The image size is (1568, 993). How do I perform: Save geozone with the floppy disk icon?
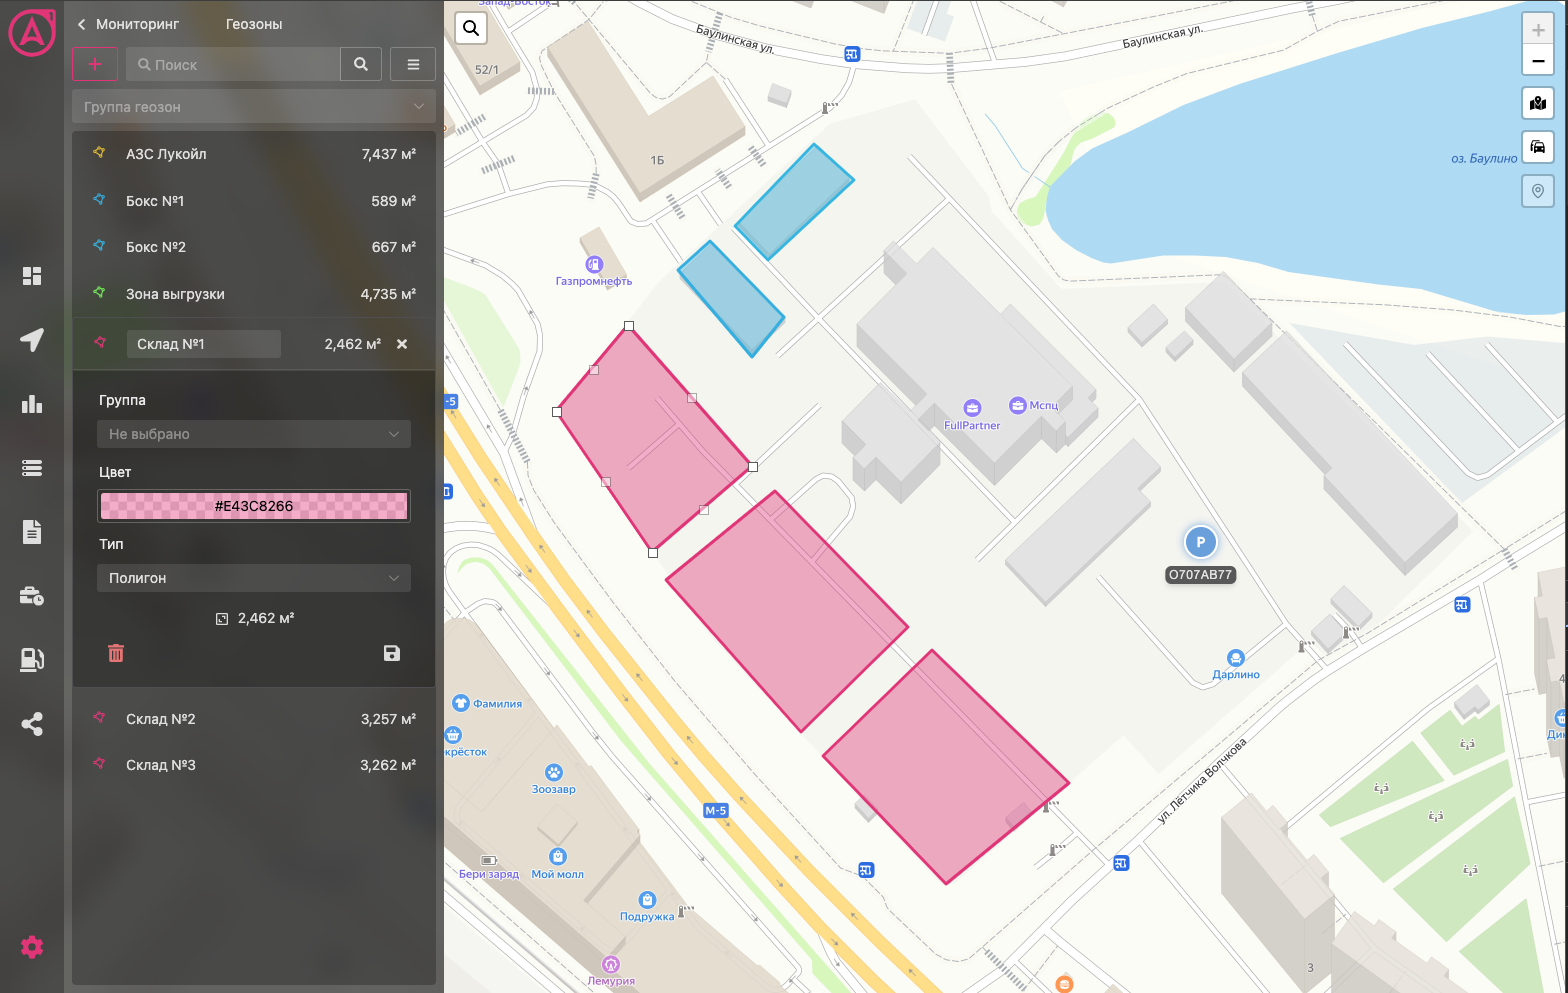click(392, 653)
